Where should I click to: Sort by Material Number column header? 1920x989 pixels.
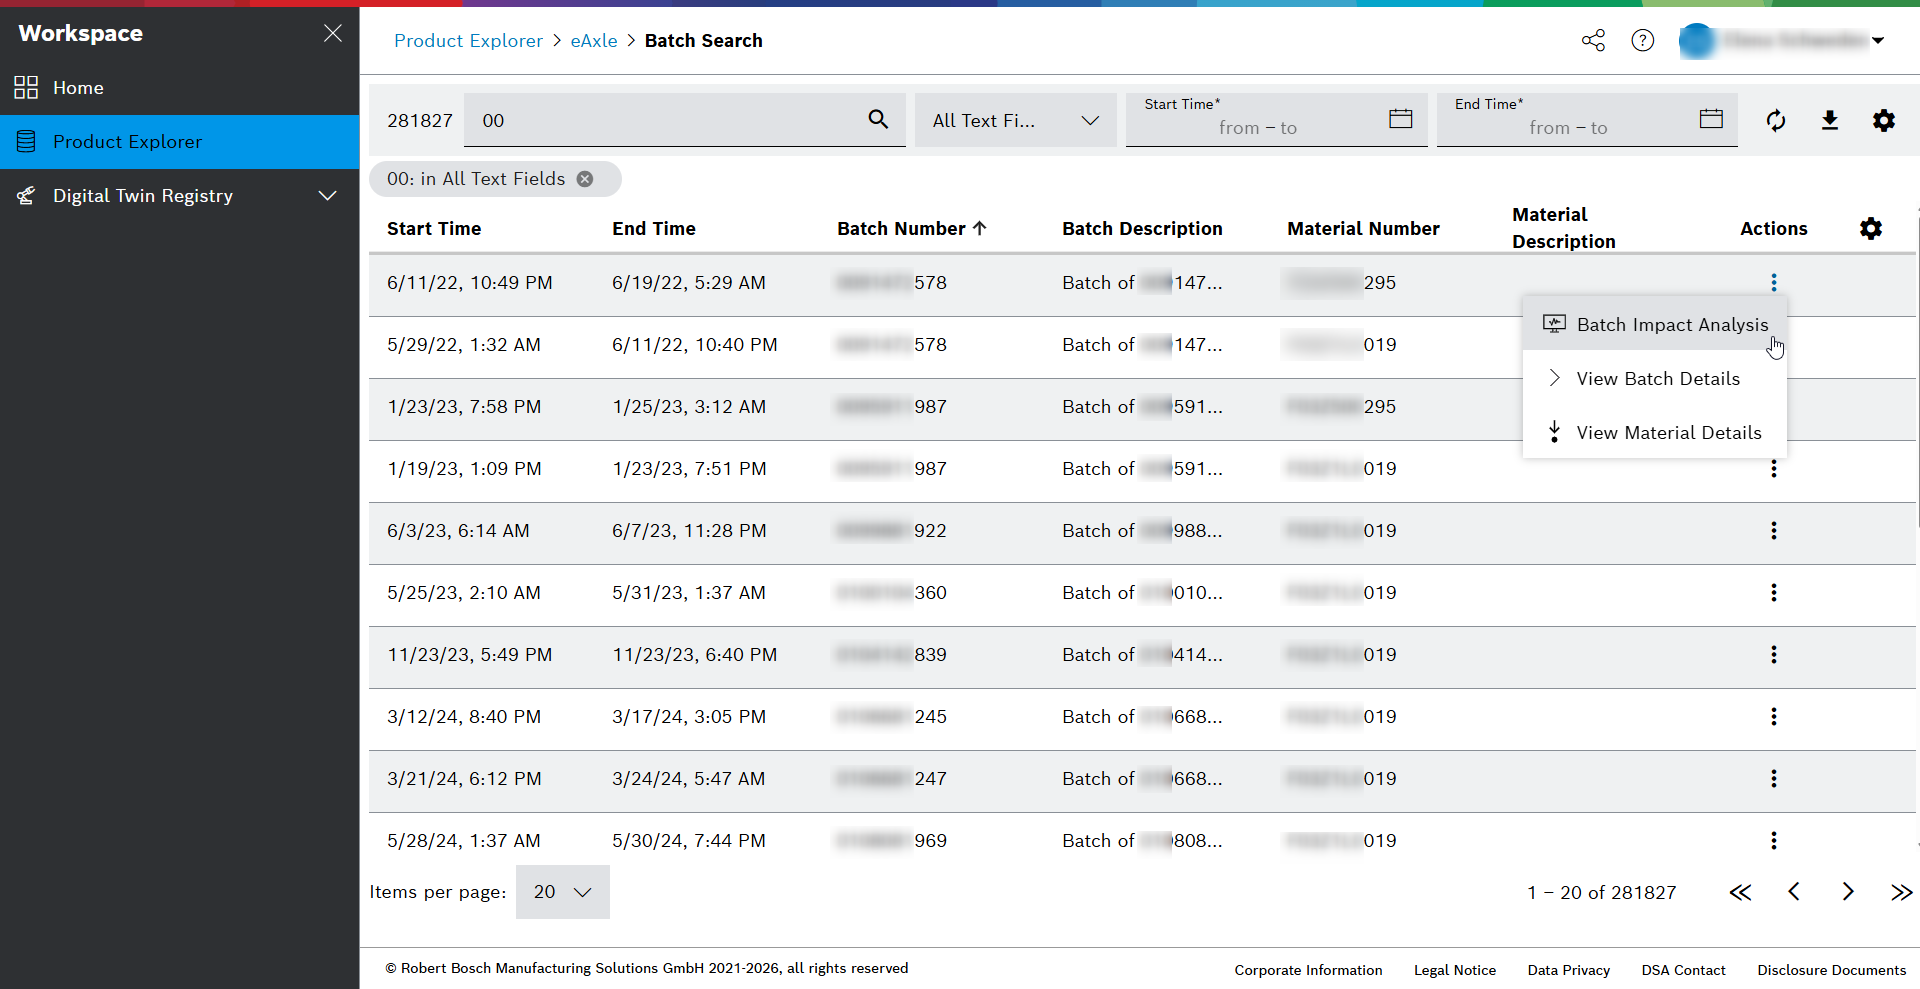point(1363,229)
